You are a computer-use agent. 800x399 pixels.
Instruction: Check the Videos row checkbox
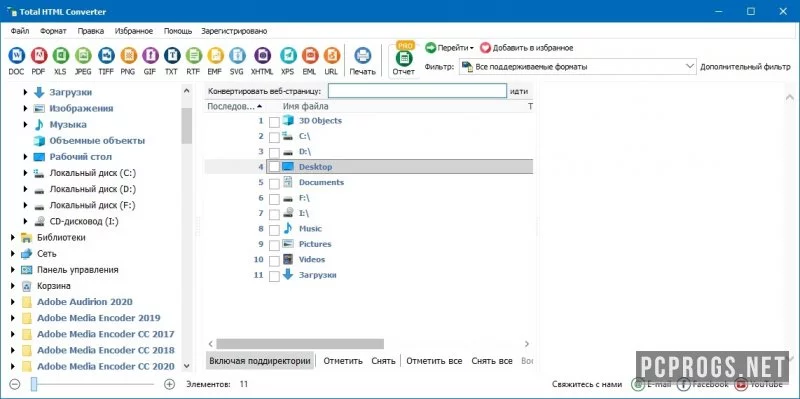(x=274, y=260)
